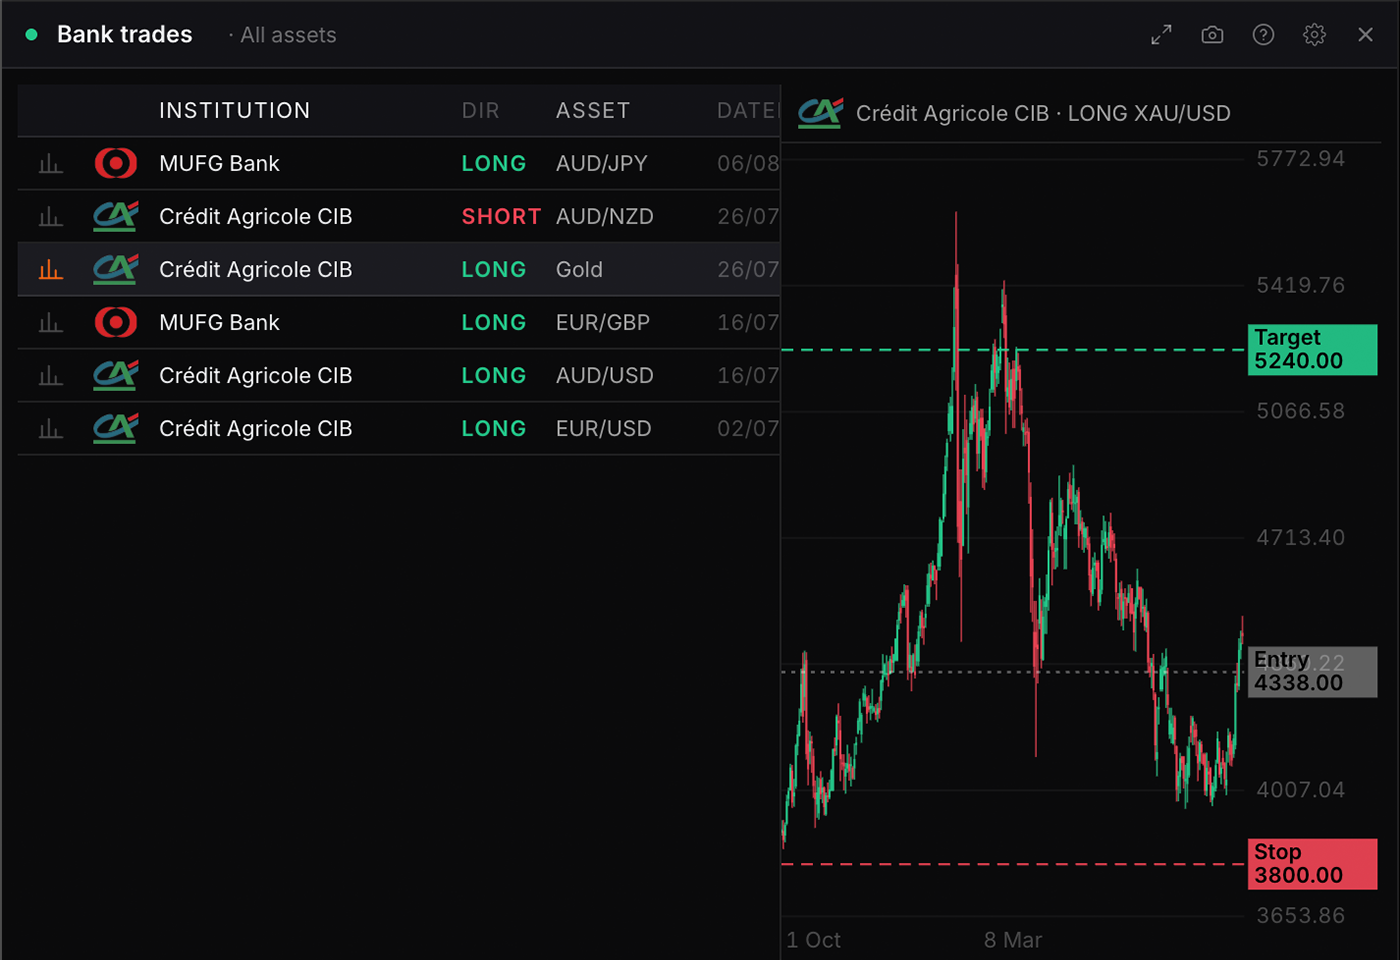The image size is (1400, 960).
Task: Click the Stop 3800.00 price label
Action: point(1312,863)
